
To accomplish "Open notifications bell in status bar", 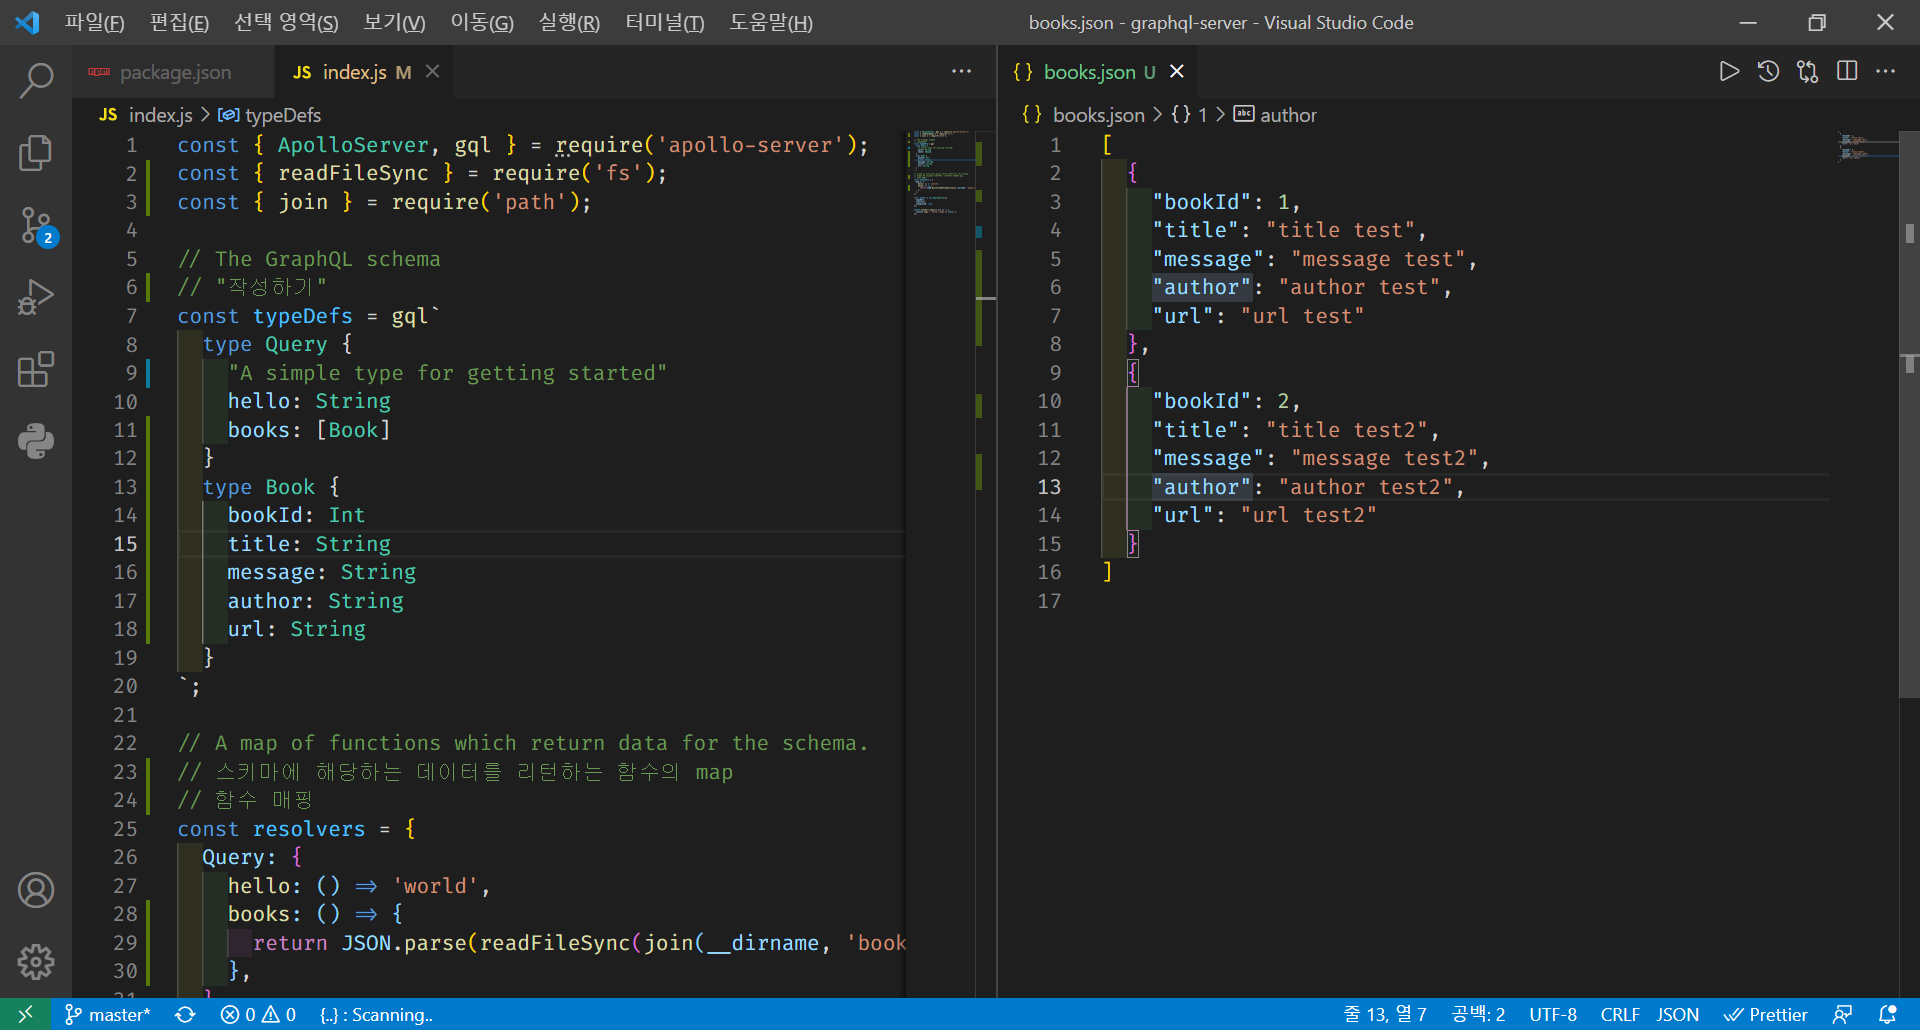I will pos(1888,1014).
